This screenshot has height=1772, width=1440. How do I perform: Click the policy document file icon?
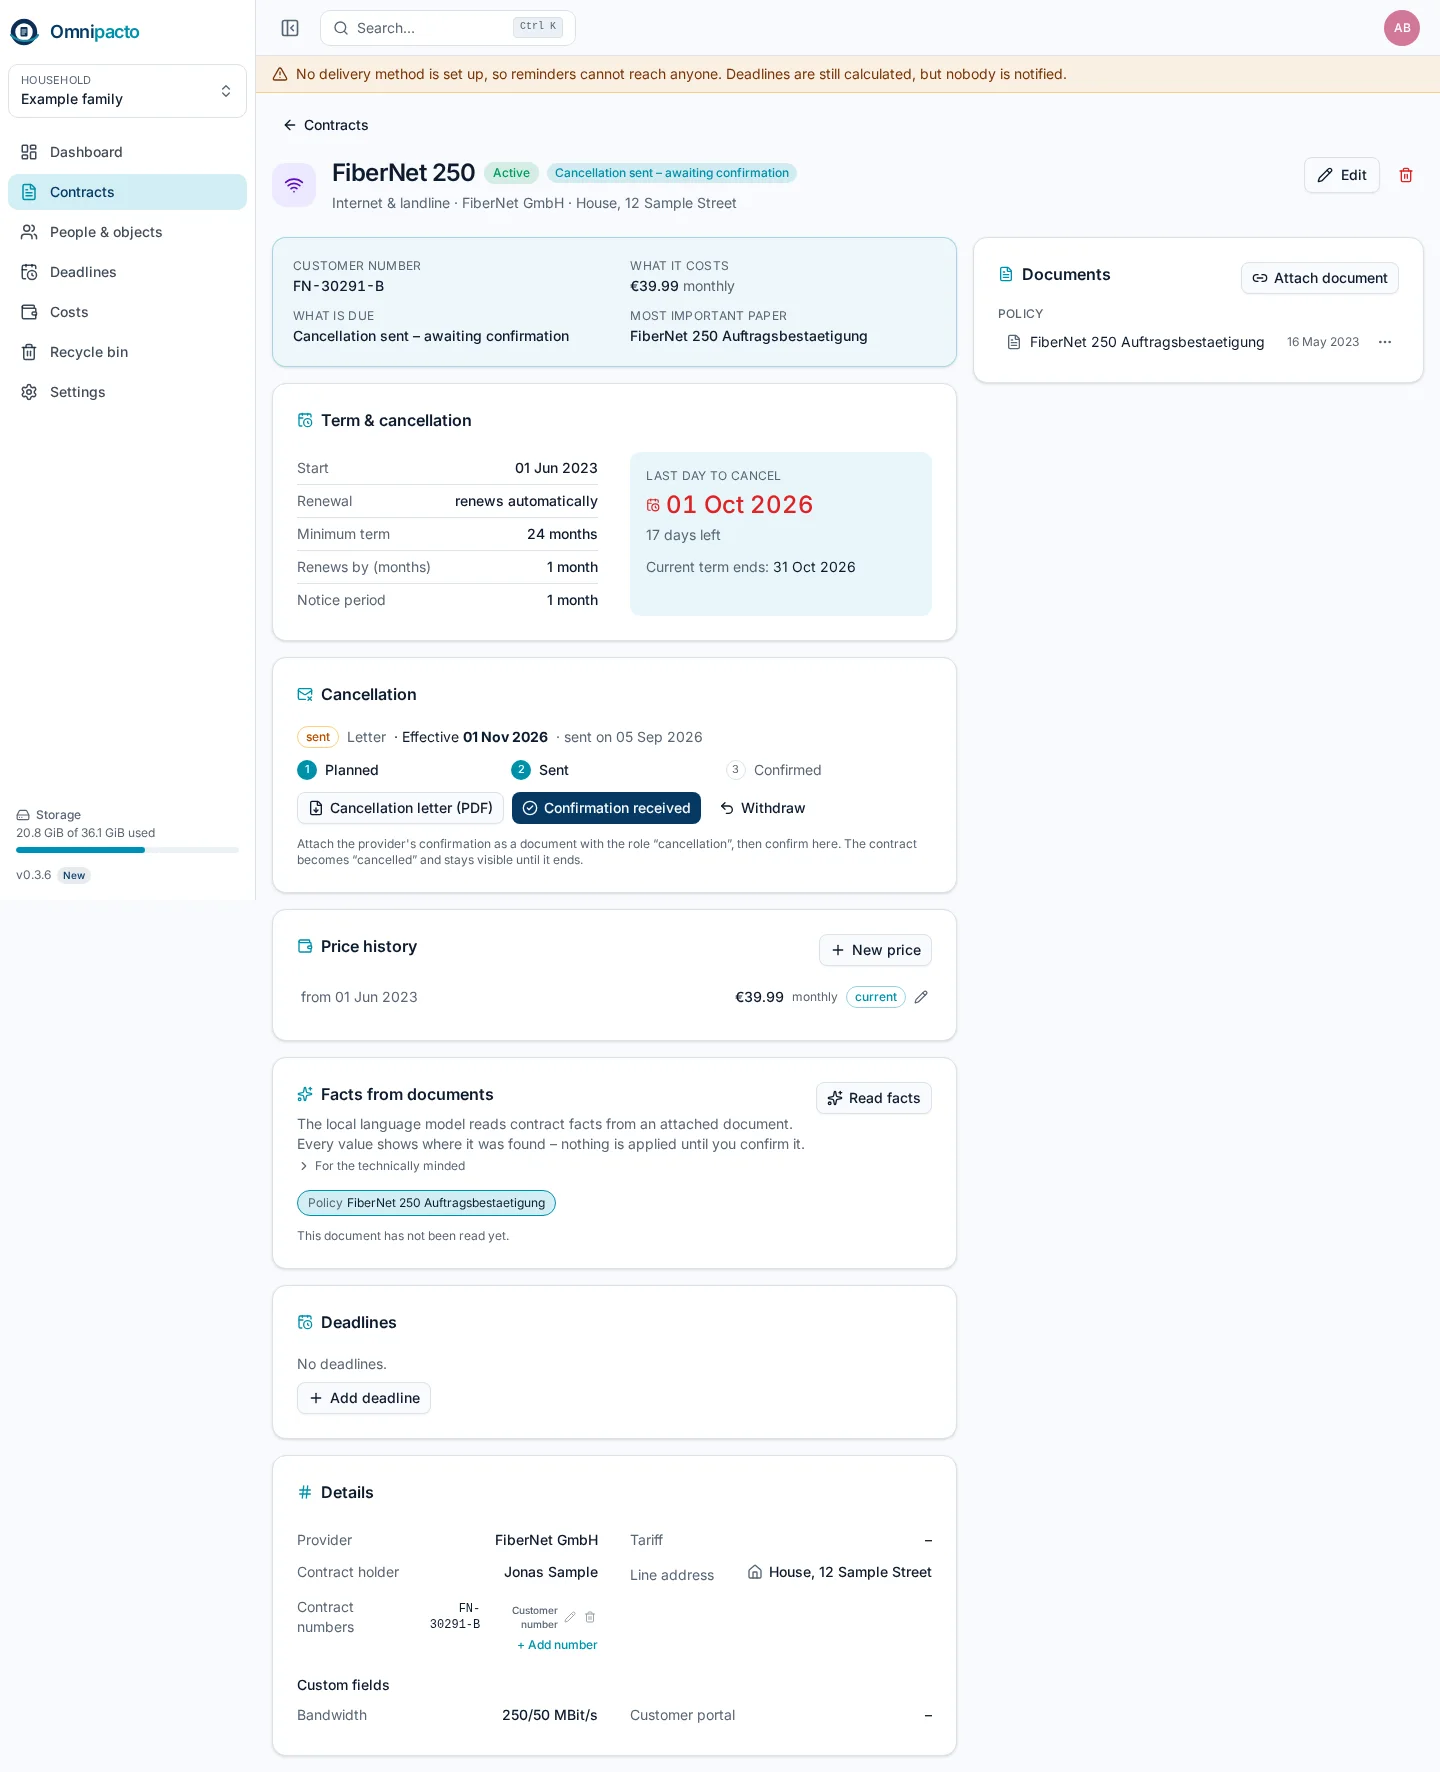(1014, 342)
